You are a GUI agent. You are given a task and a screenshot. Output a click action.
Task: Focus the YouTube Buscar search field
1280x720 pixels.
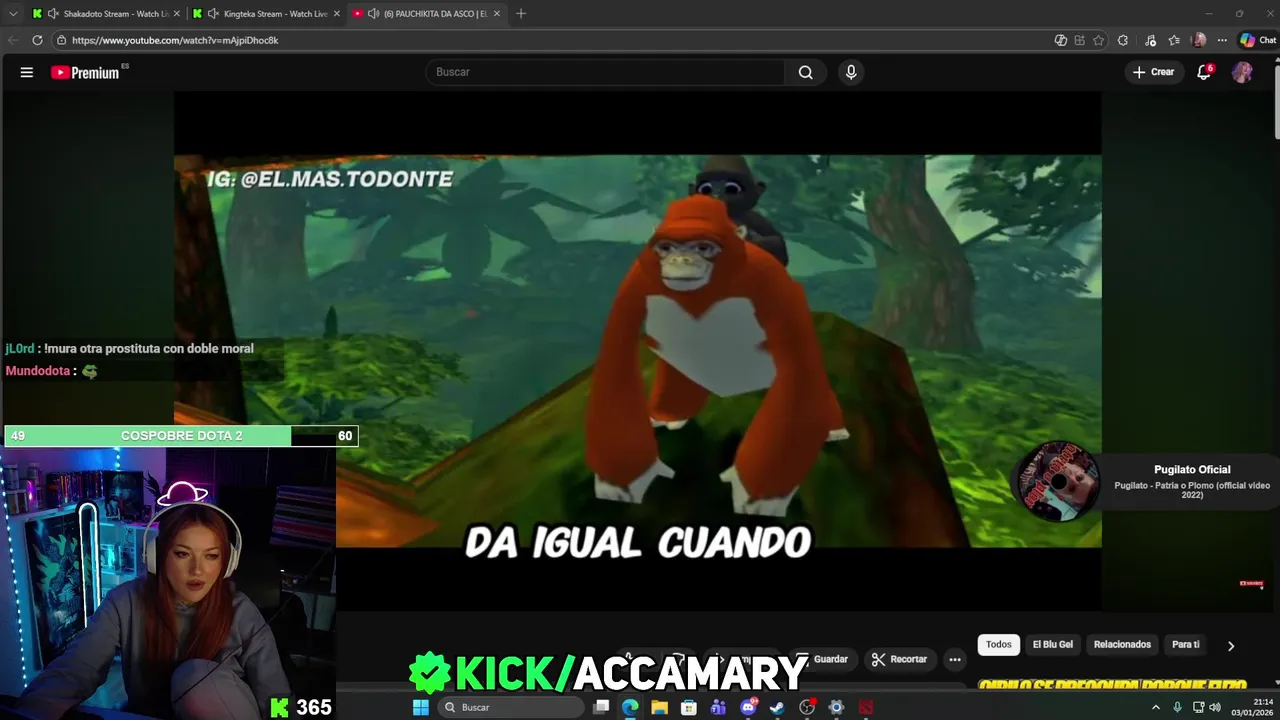pyautogui.click(x=606, y=72)
